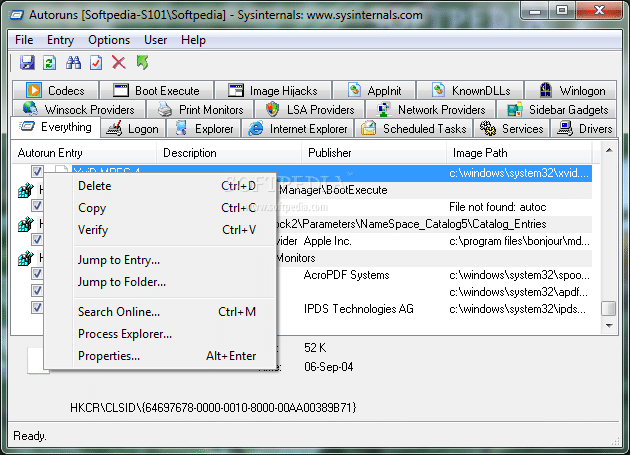The width and height of the screenshot is (630, 455).
Task: Click the red X Delete toolbar icon
Action: click(119, 63)
